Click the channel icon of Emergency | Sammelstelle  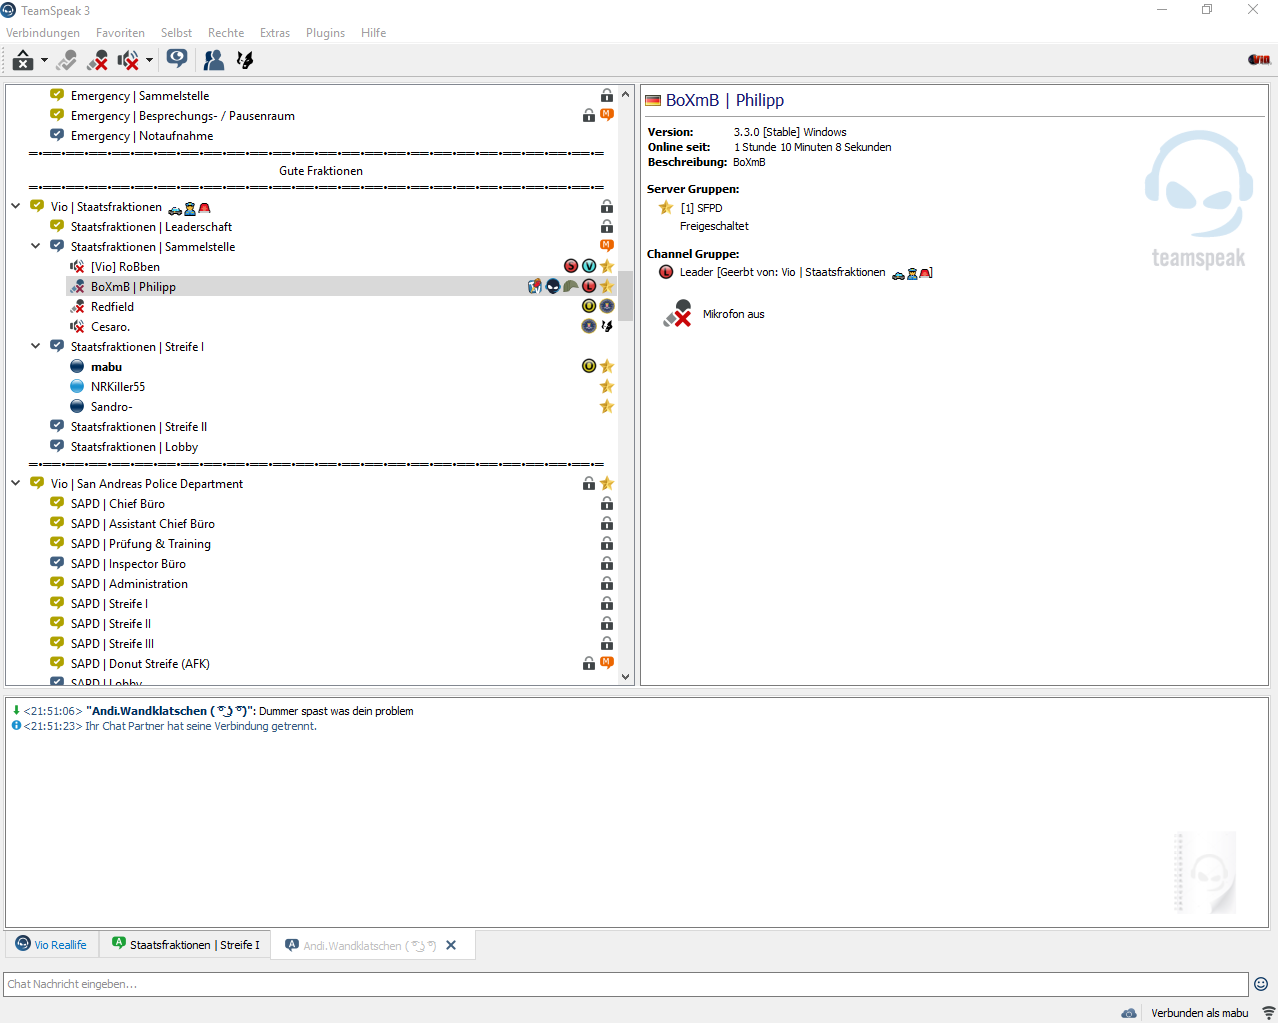pyautogui.click(x=57, y=95)
